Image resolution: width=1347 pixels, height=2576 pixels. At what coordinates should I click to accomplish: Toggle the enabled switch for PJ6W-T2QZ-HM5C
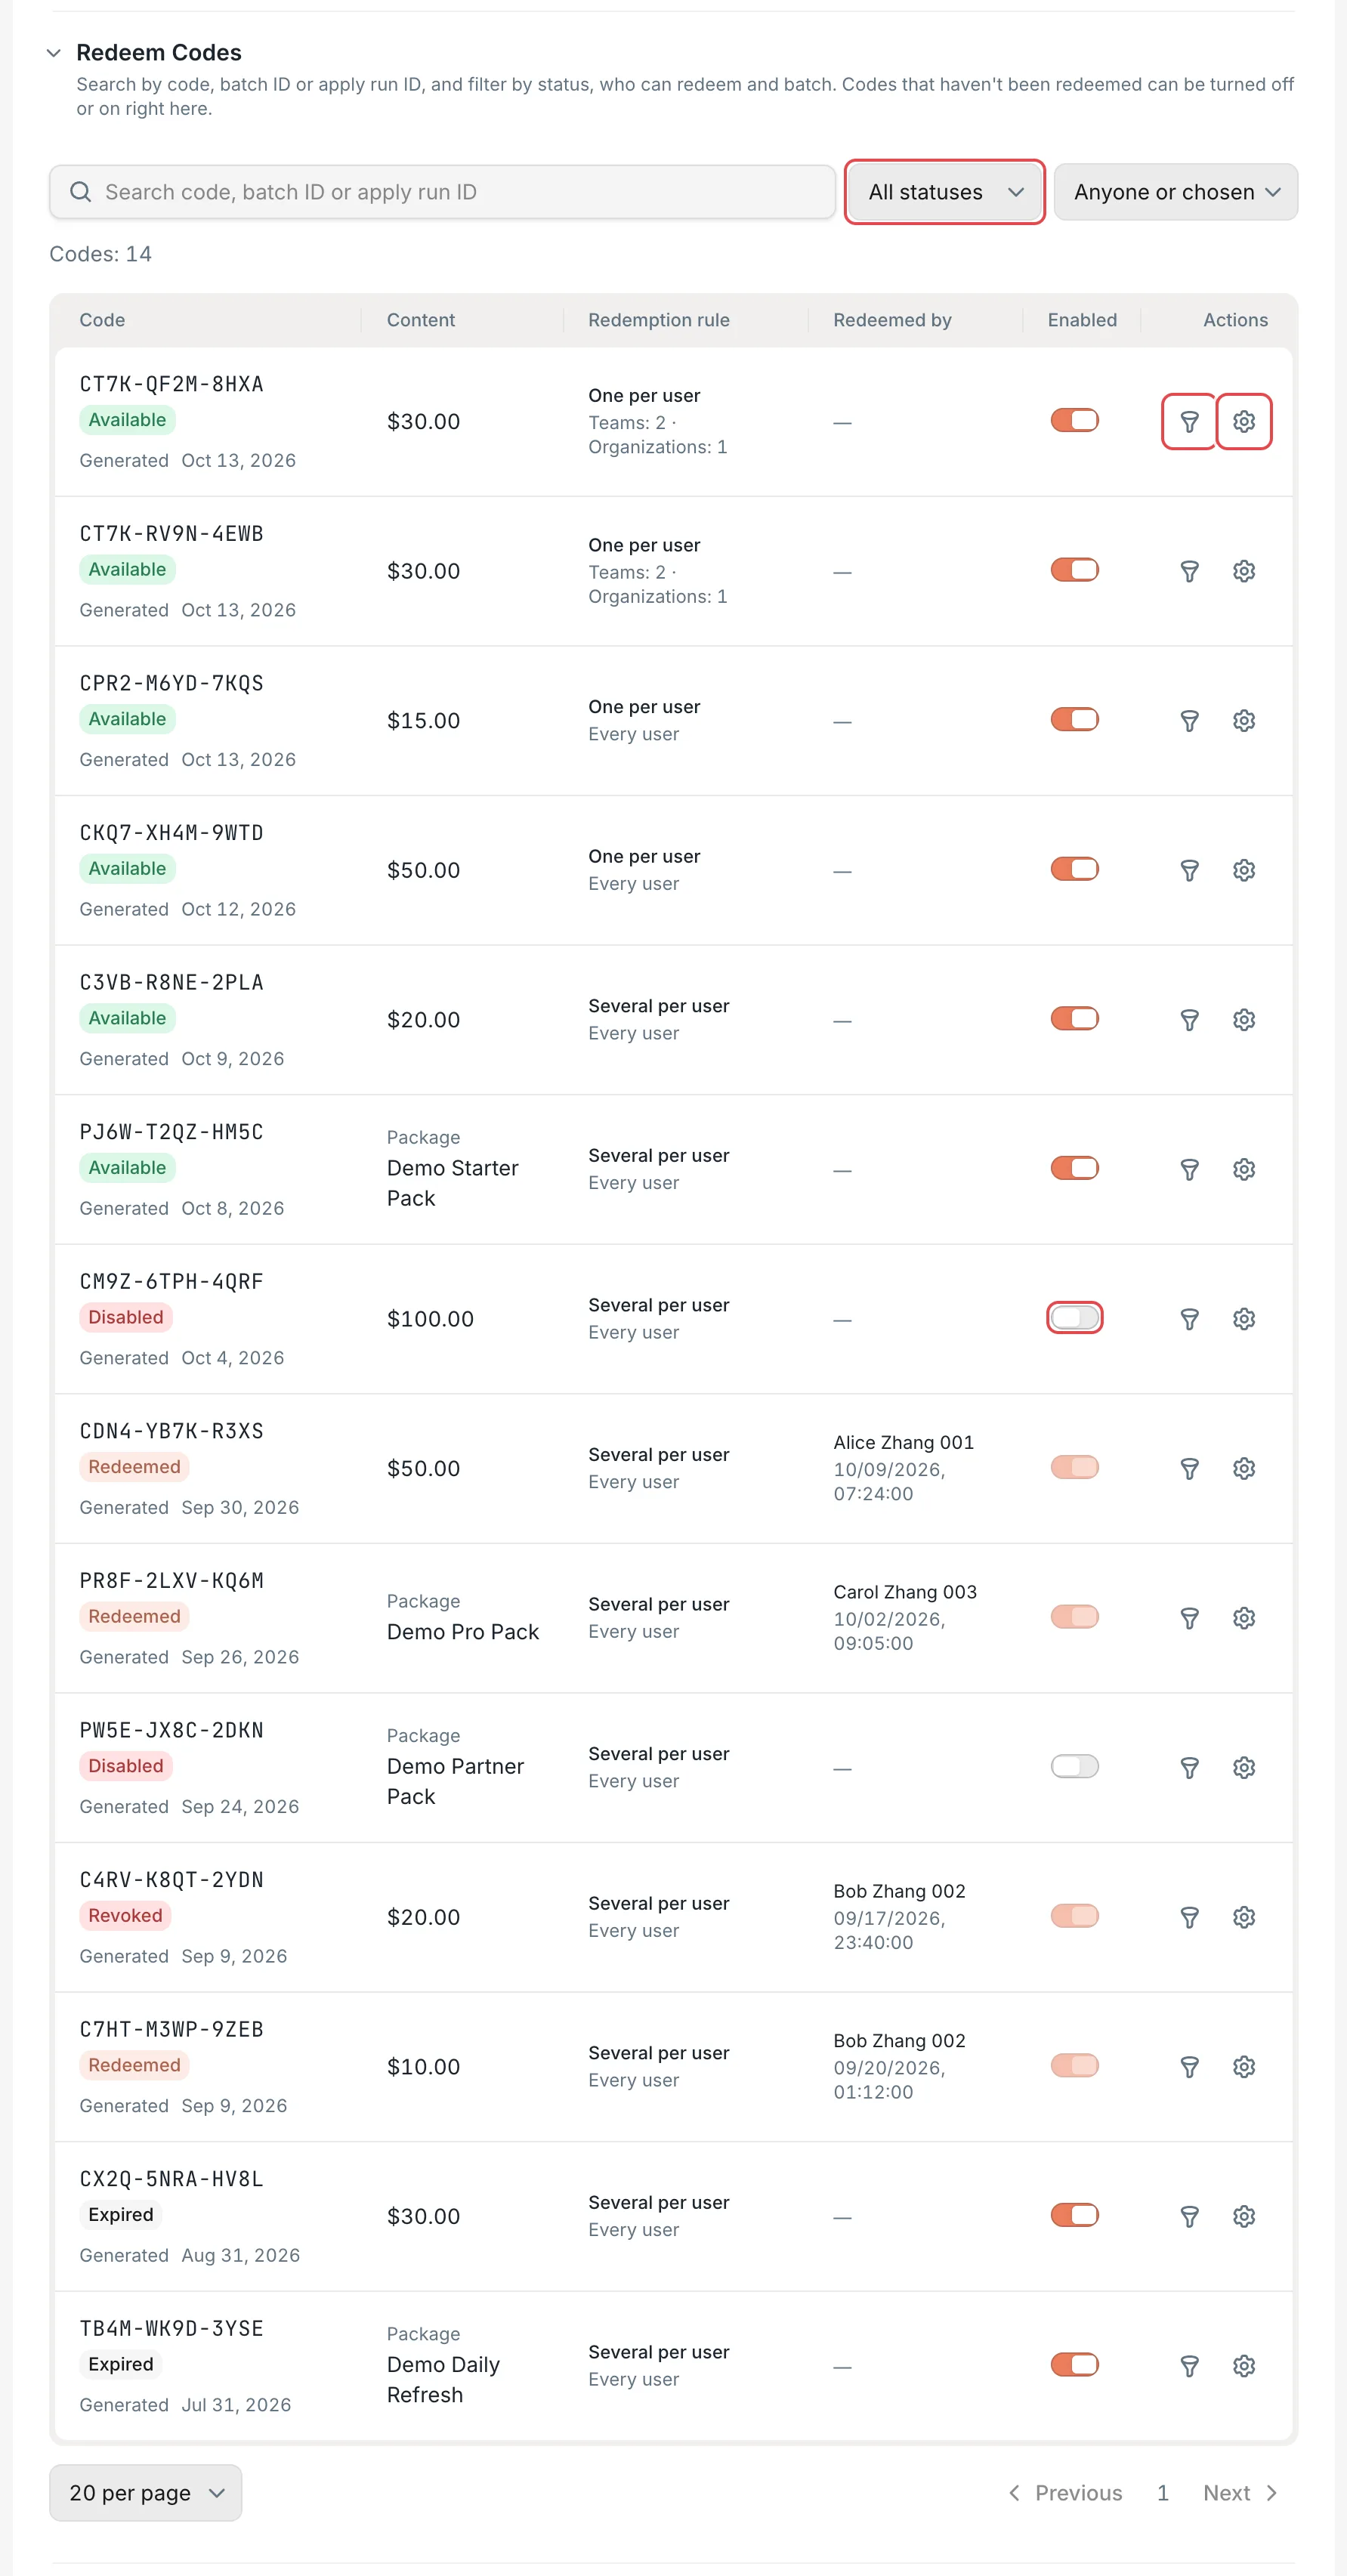[x=1074, y=1168]
